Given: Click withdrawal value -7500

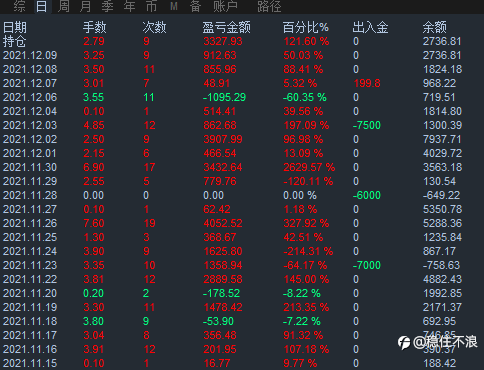Looking at the screenshot, I should pos(367,125).
